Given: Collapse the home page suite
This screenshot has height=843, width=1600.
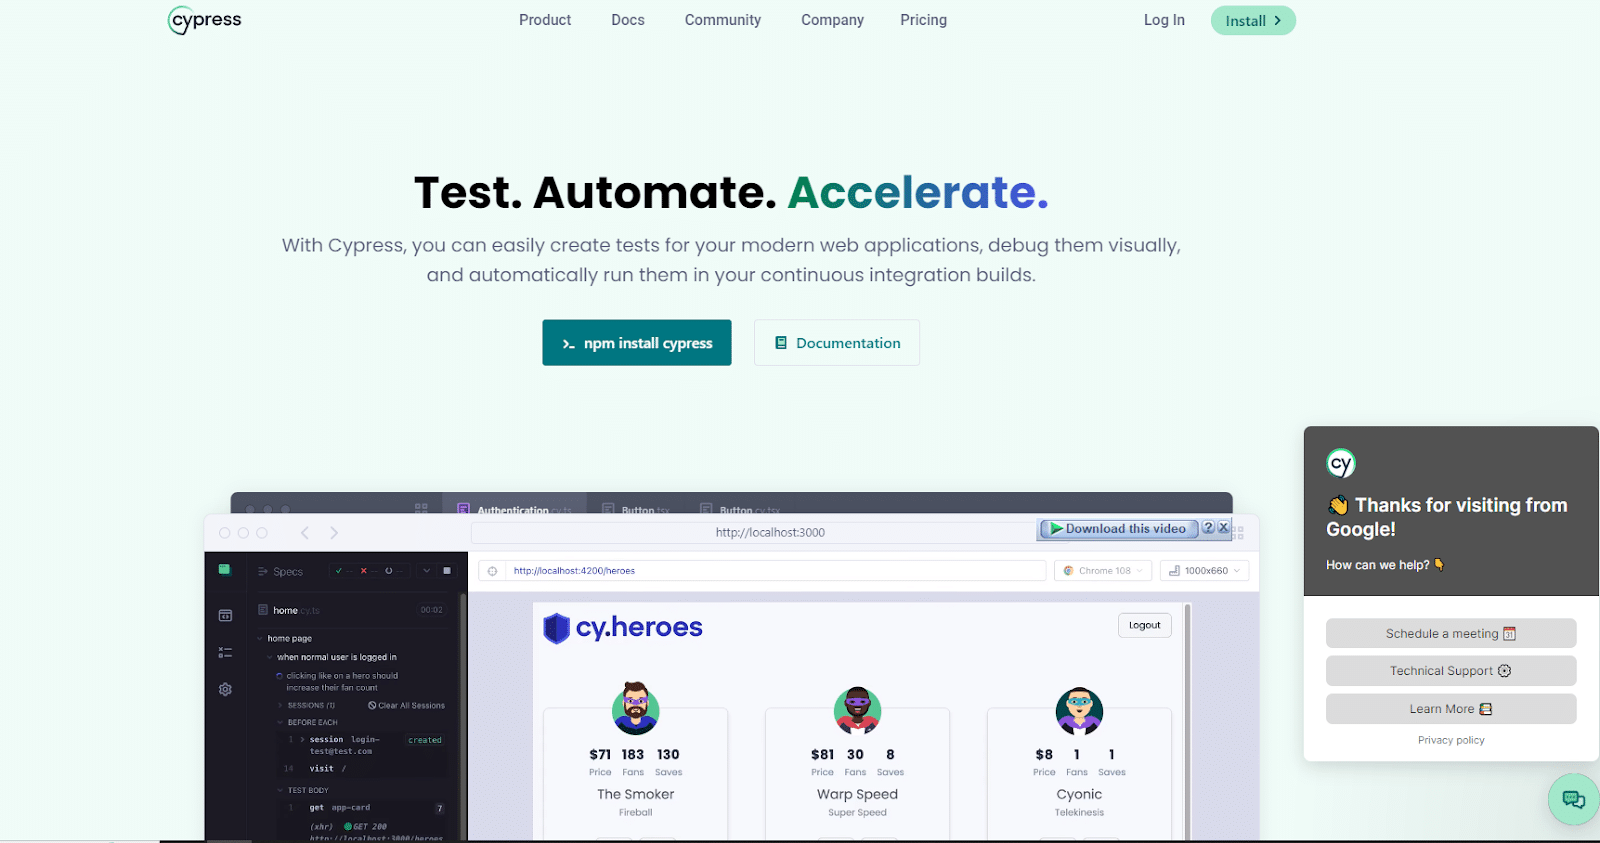Looking at the screenshot, I should click(286, 638).
